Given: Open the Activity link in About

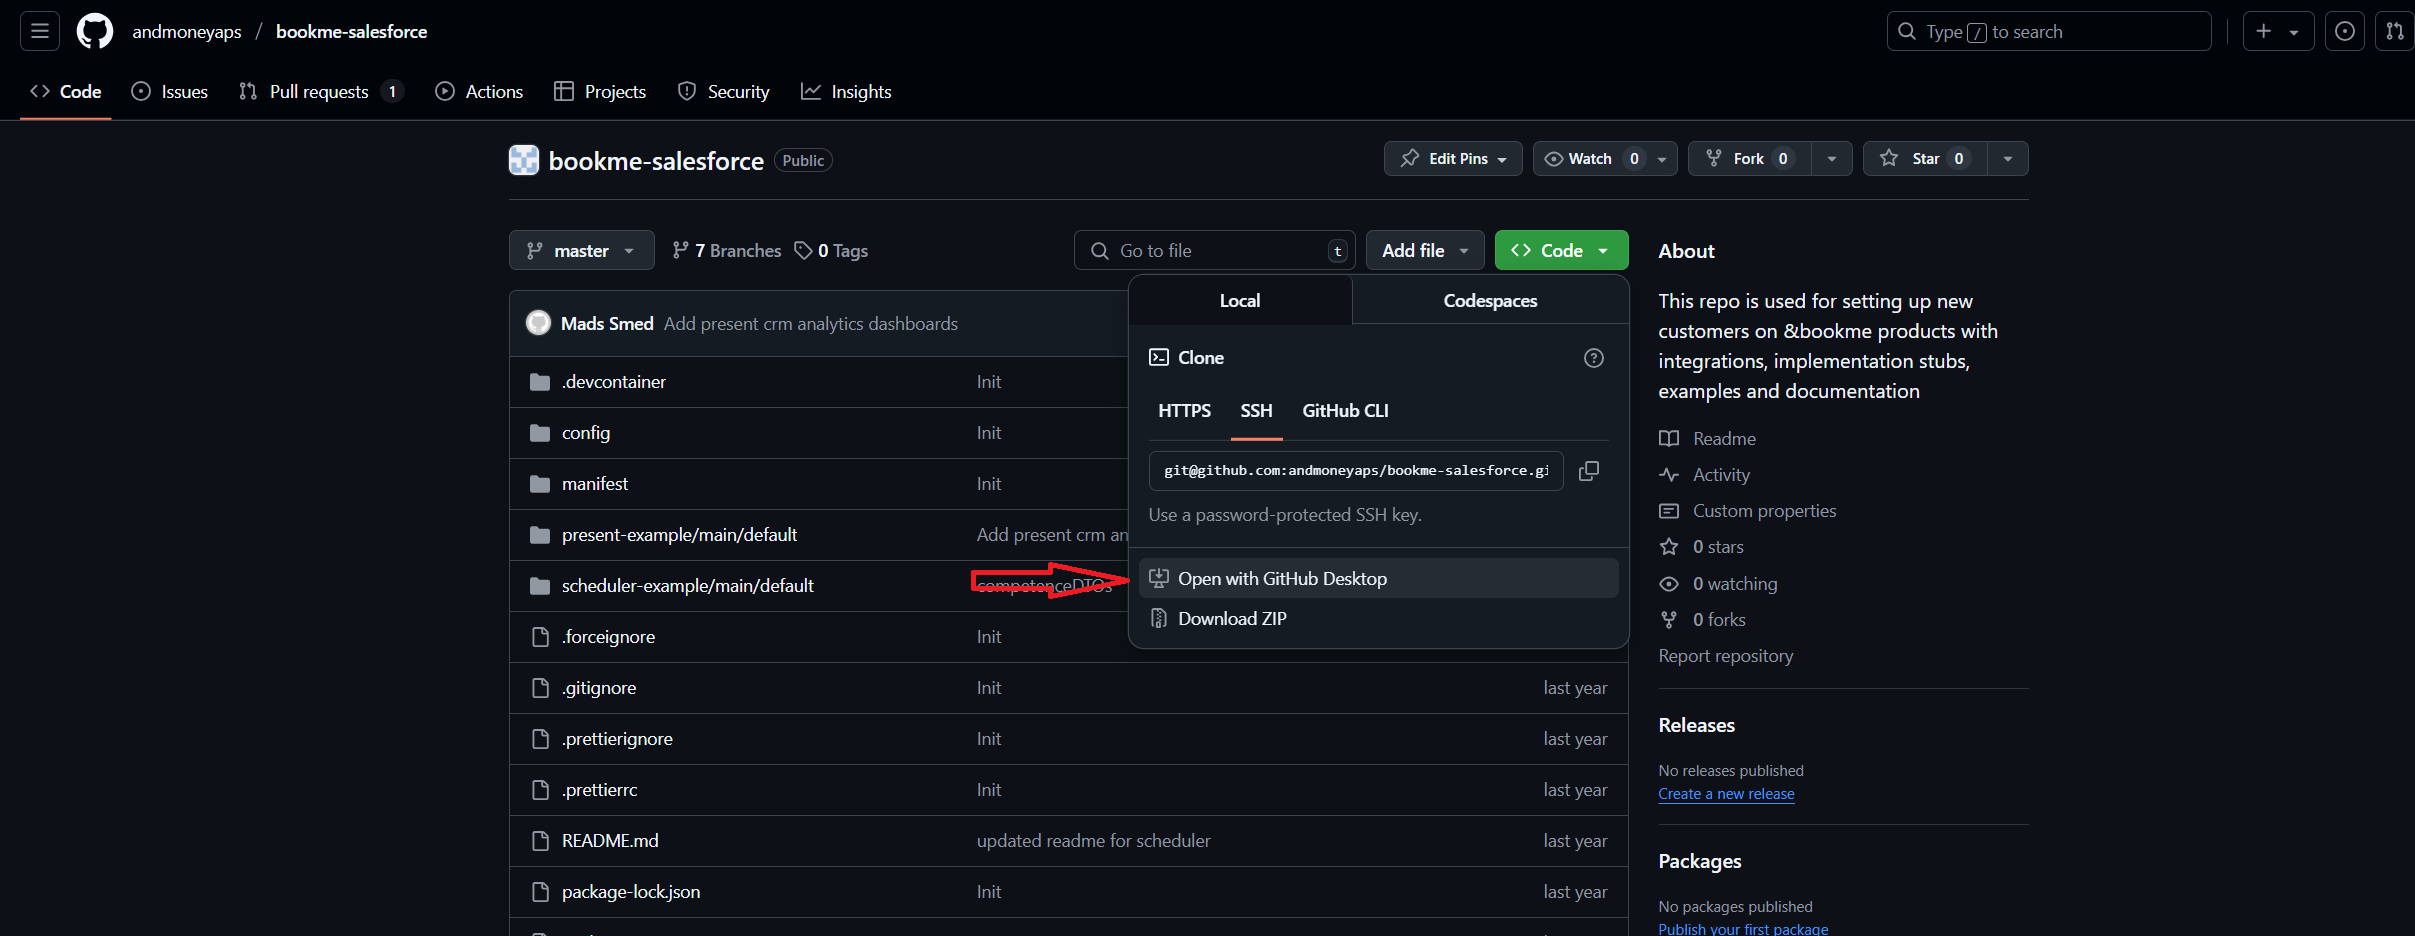Looking at the screenshot, I should coord(1705,474).
